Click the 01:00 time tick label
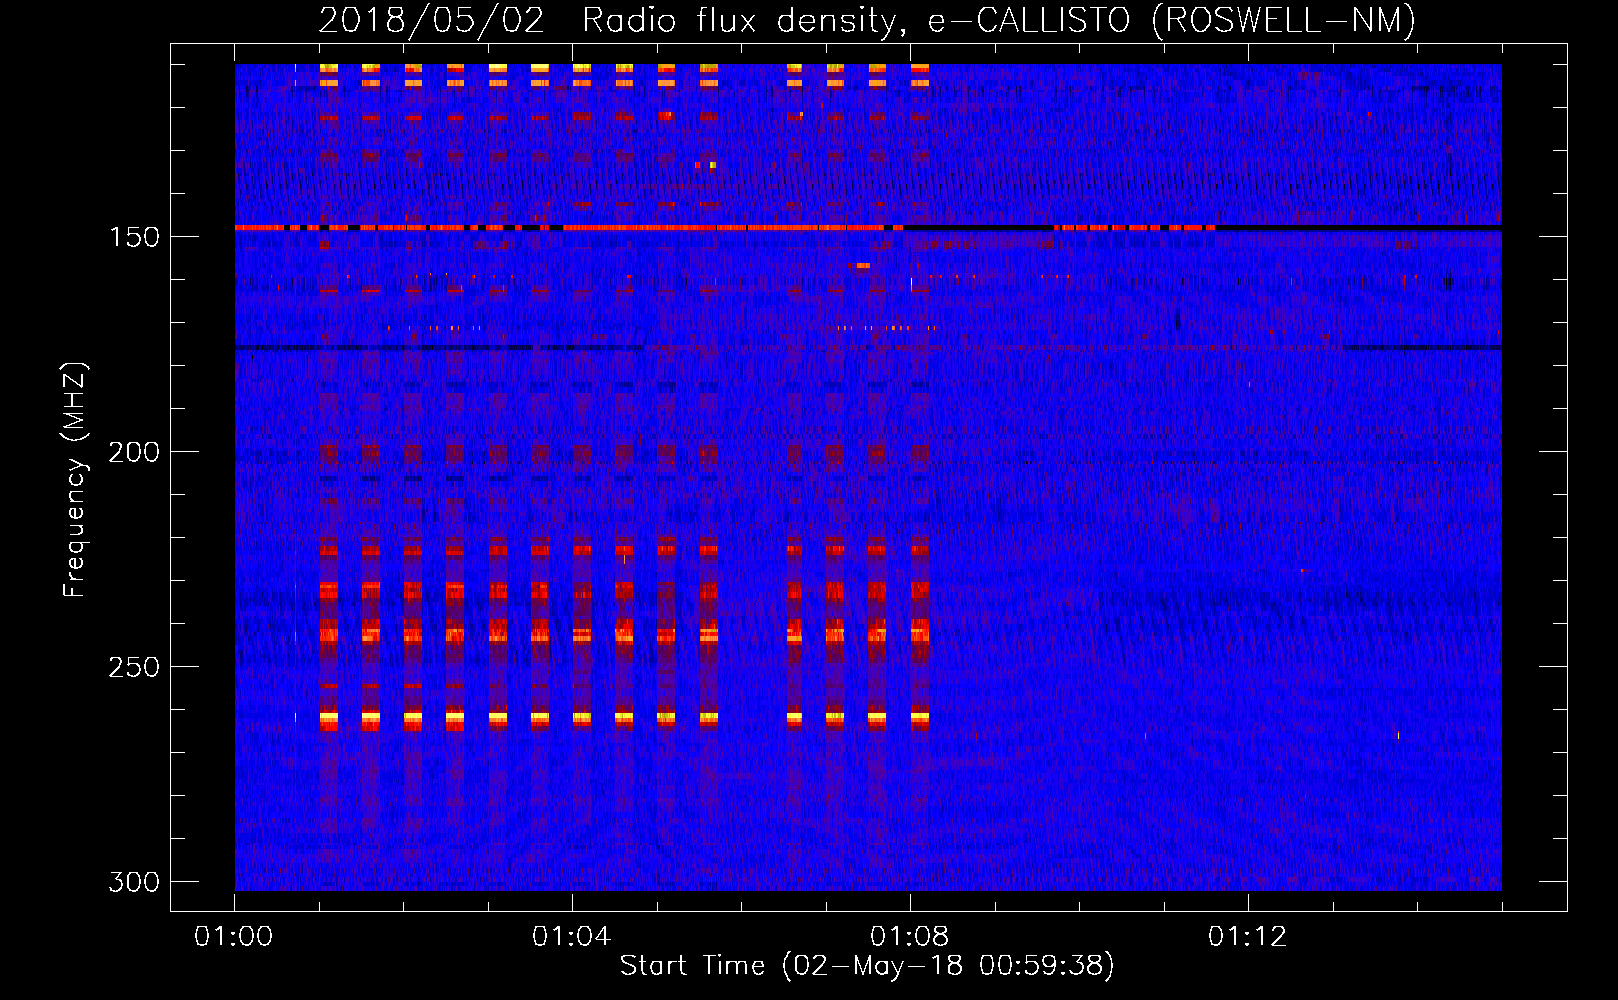The width and height of the screenshot is (1618, 1000). pyautogui.click(x=234, y=937)
